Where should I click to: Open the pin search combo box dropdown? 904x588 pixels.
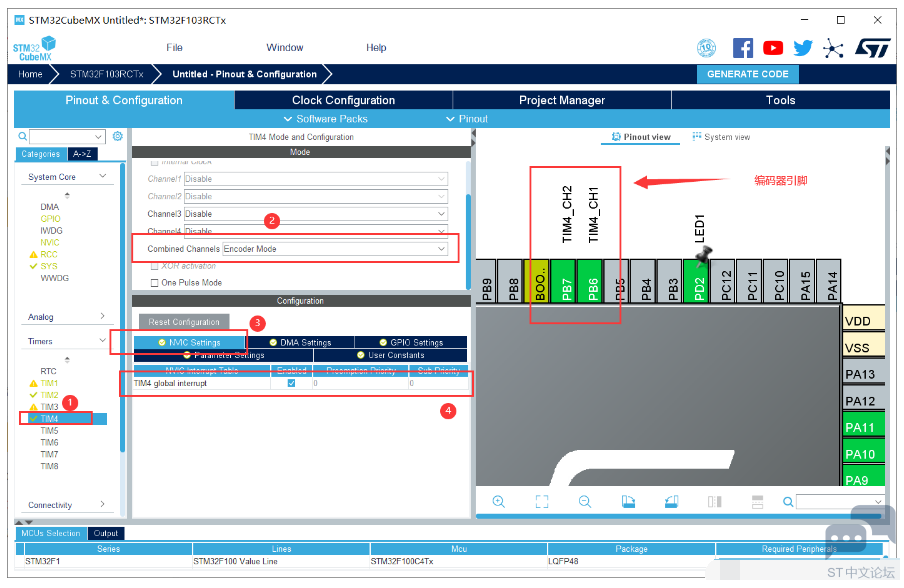click(x=877, y=502)
